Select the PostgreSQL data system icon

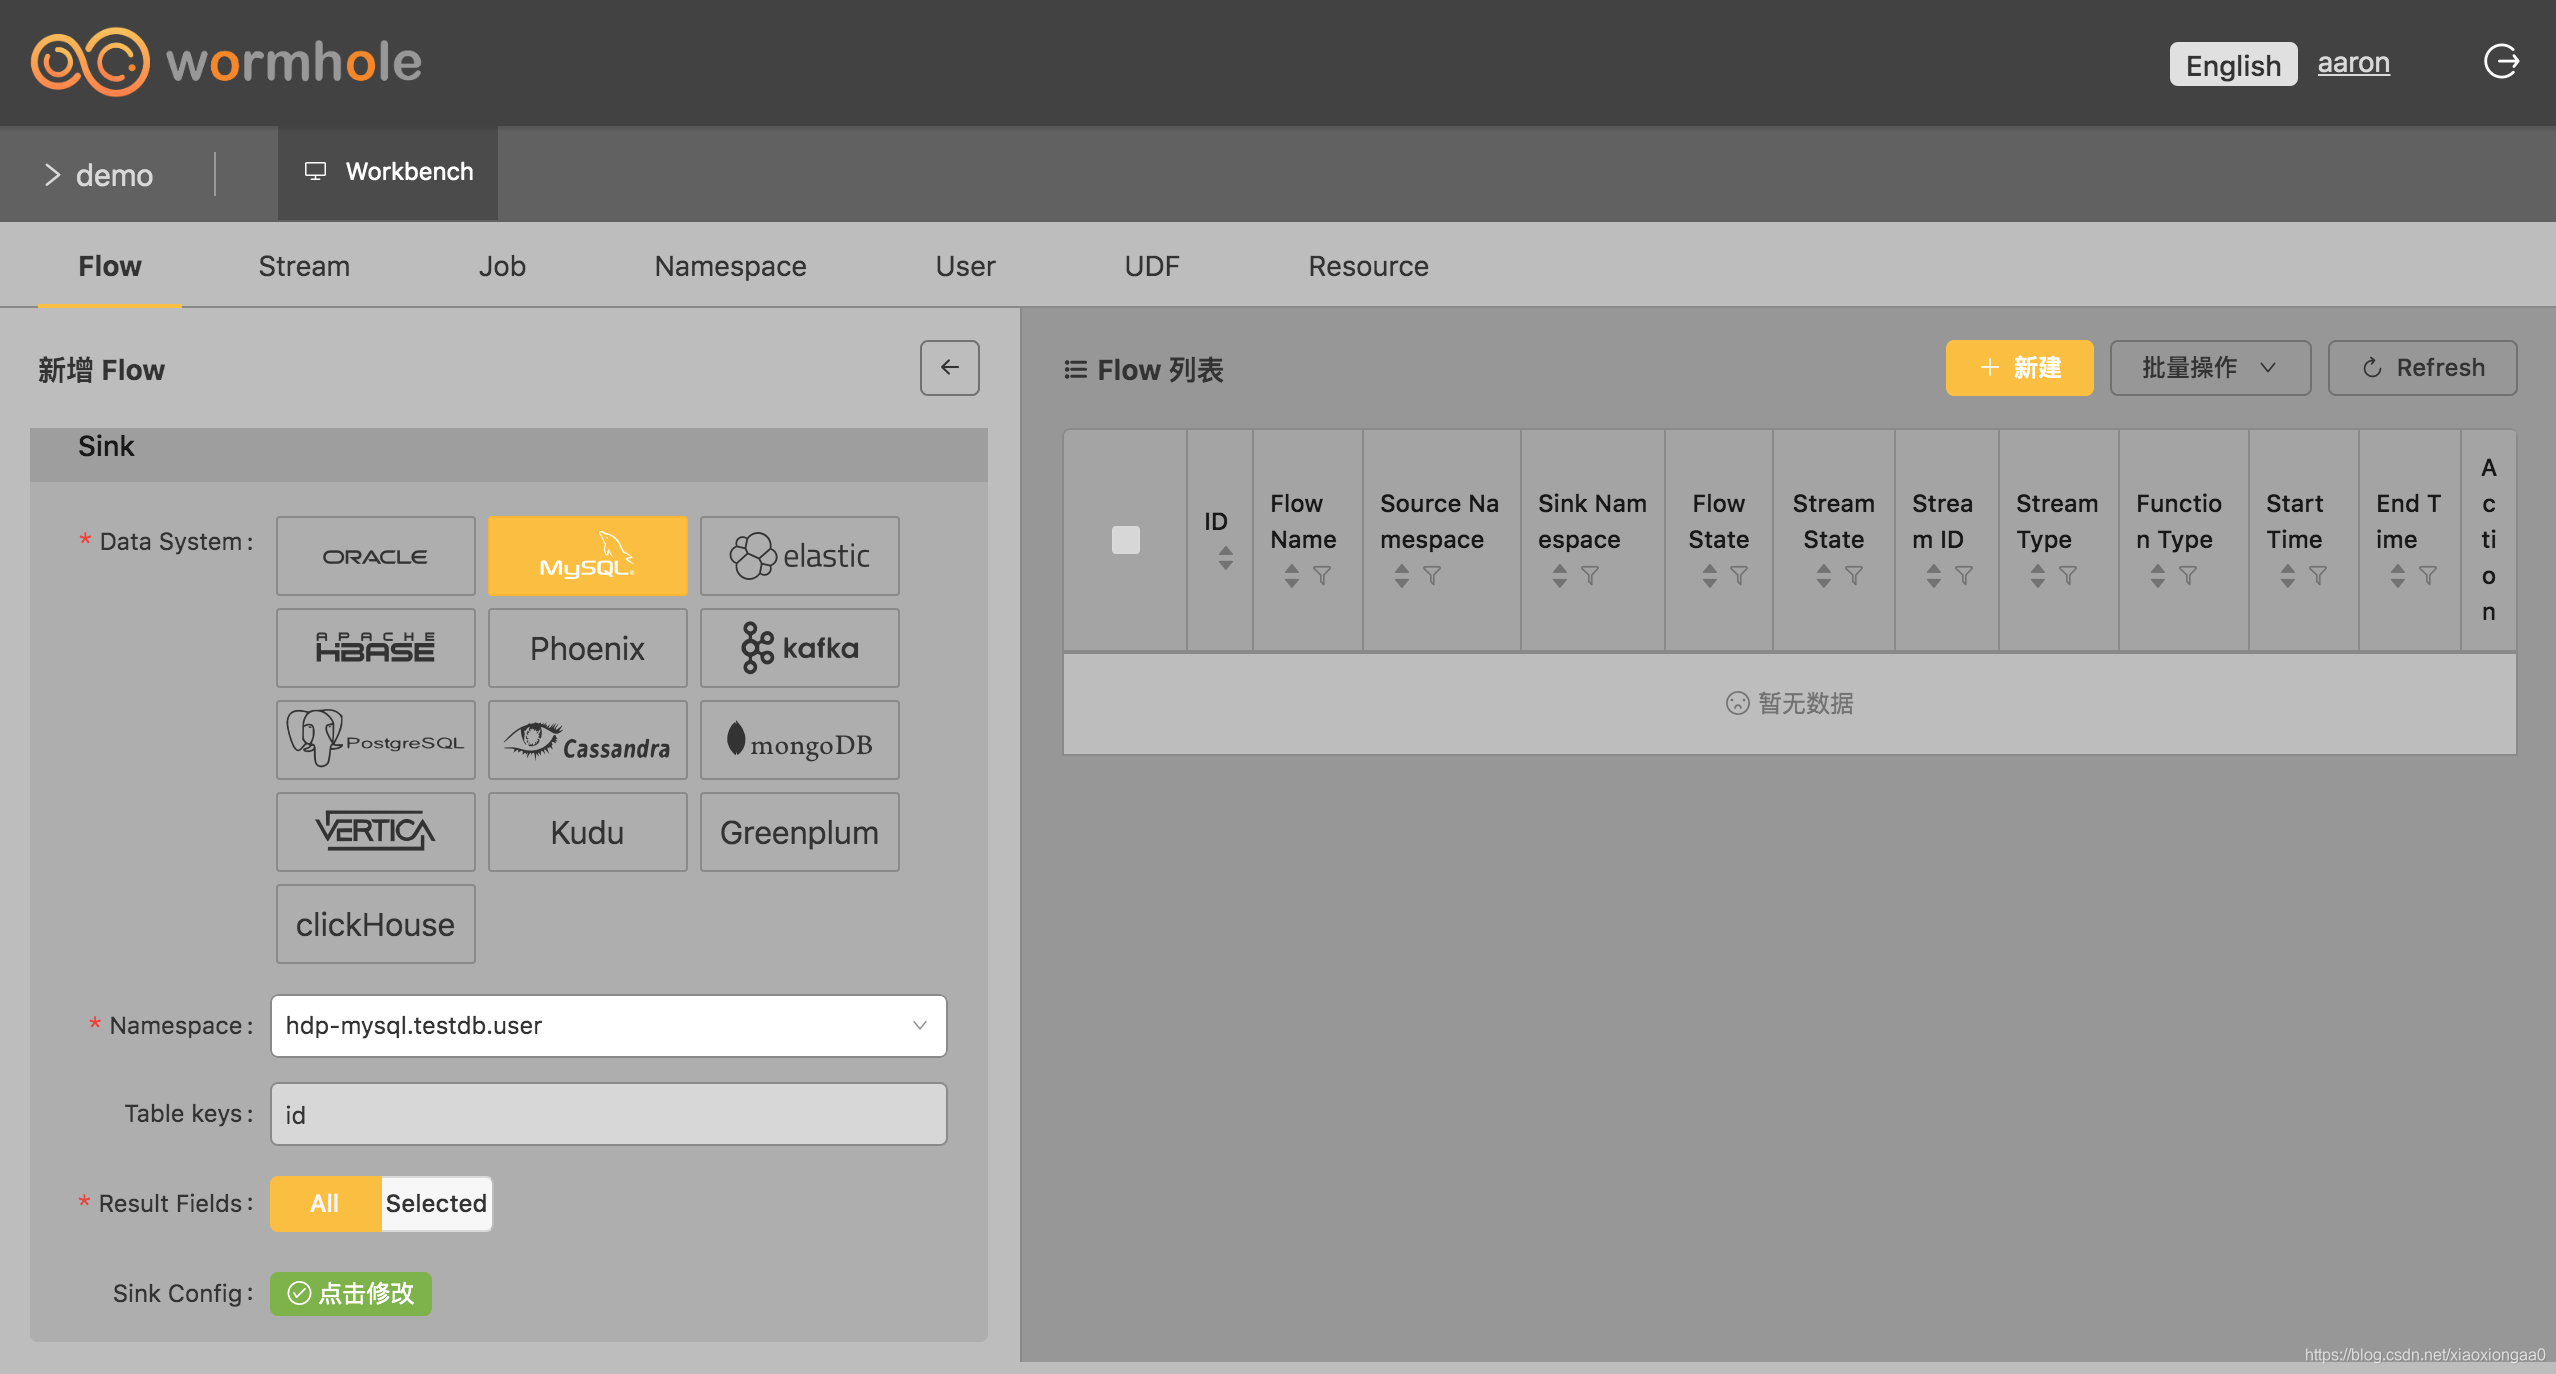pos(375,740)
